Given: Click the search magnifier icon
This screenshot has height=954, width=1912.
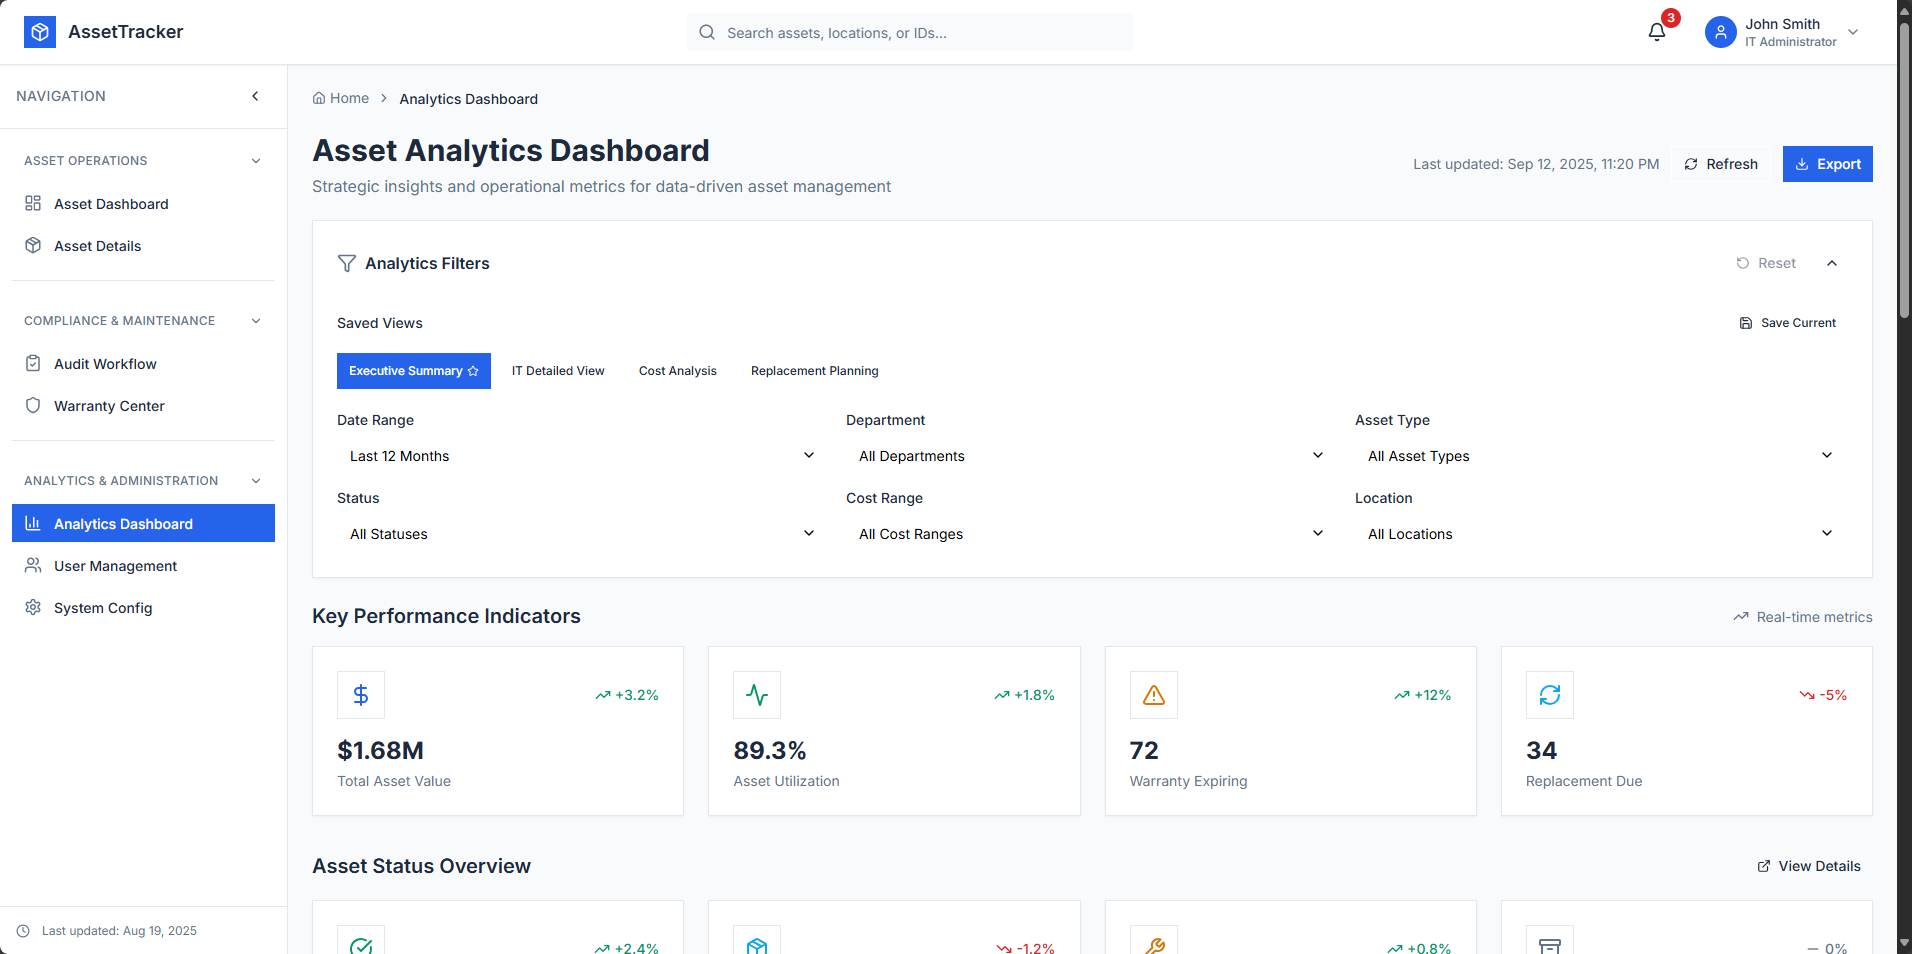Looking at the screenshot, I should click(707, 32).
